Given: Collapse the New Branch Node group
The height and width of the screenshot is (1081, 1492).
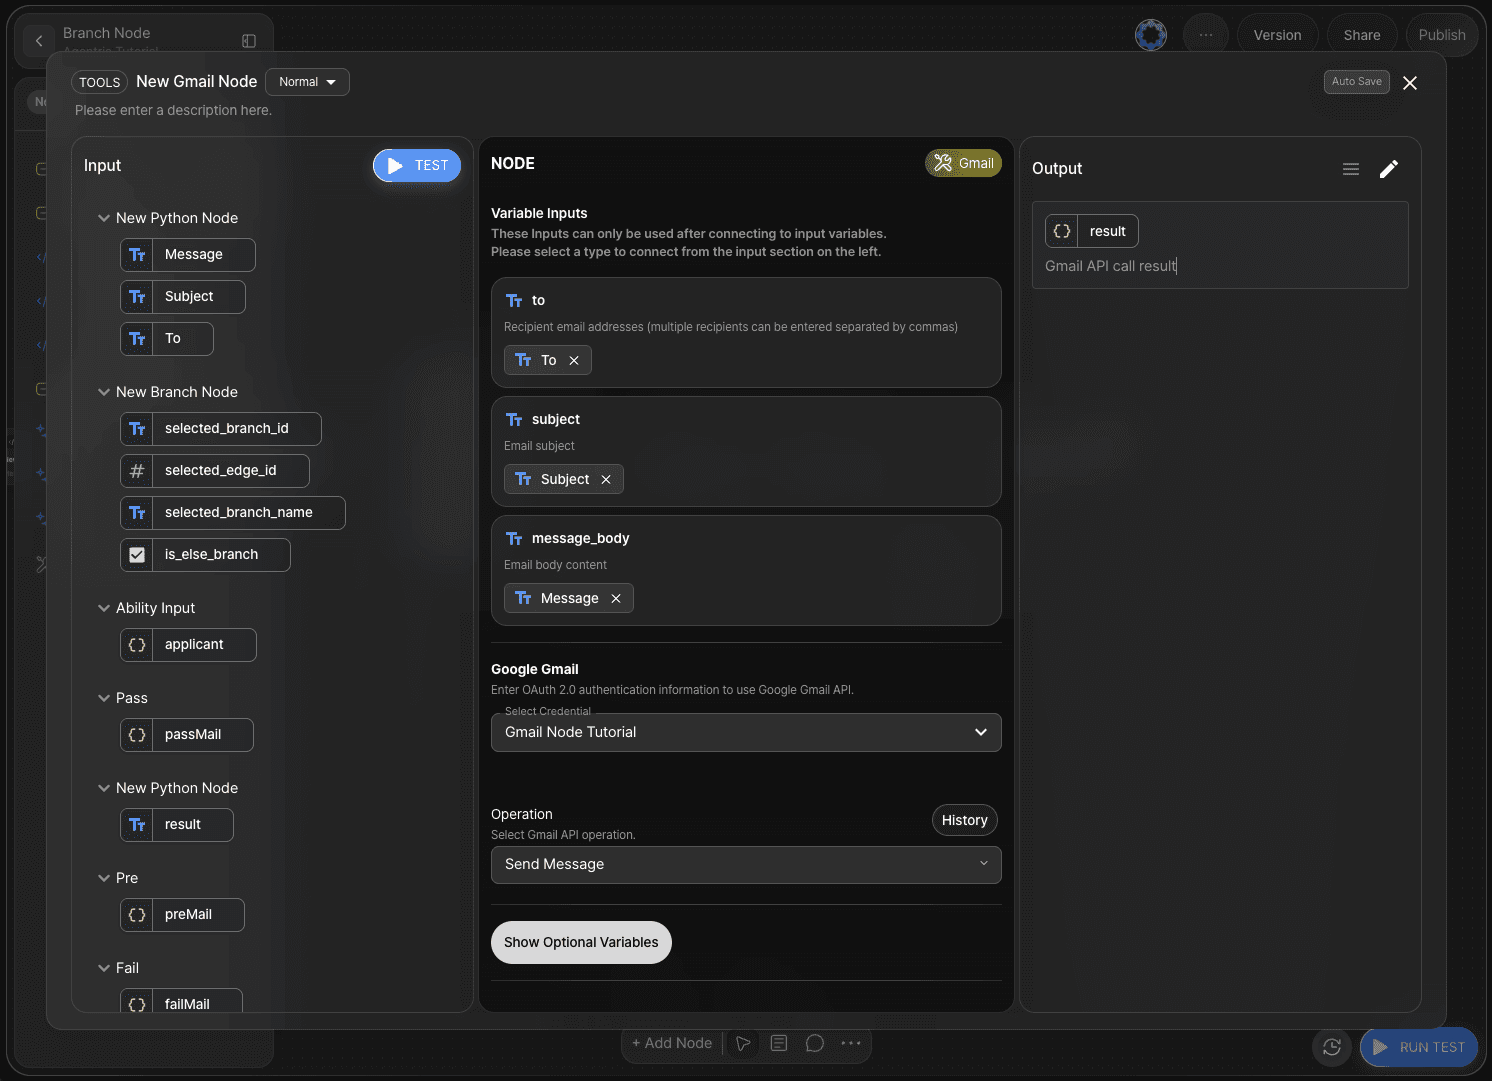Looking at the screenshot, I should click(104, 392).
